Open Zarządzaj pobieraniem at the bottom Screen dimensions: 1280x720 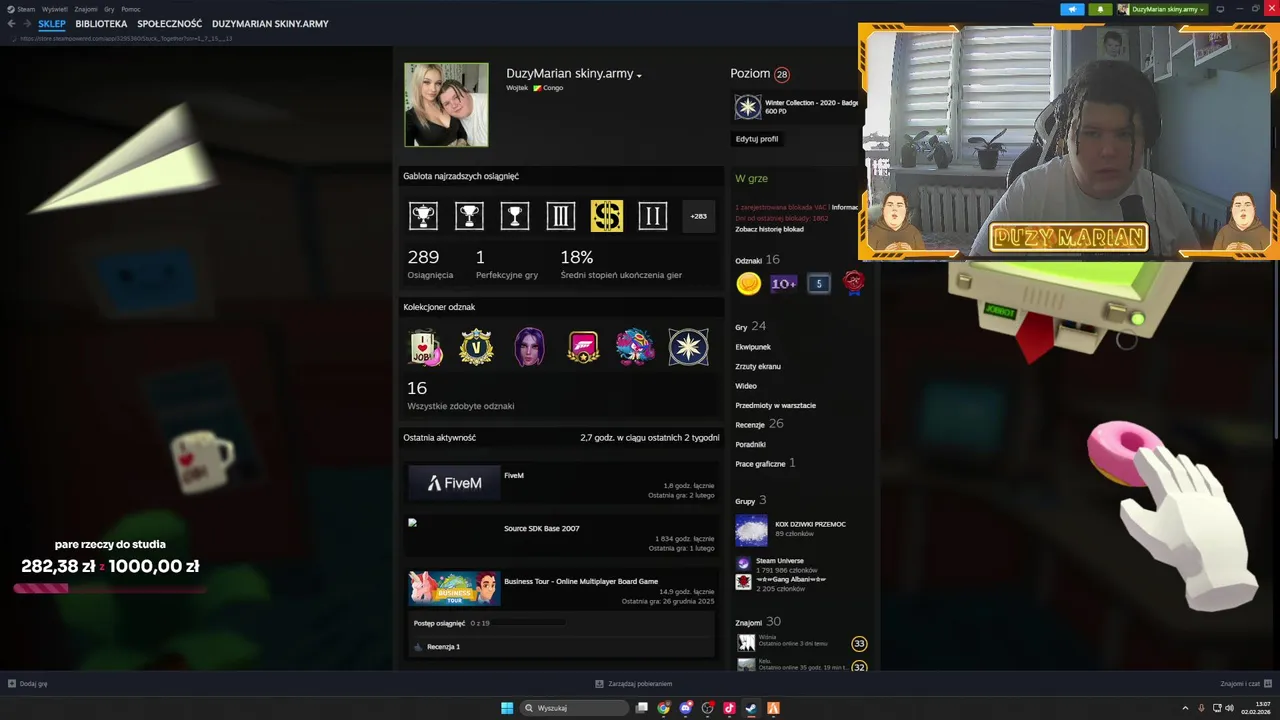click(x=634, y=684)
